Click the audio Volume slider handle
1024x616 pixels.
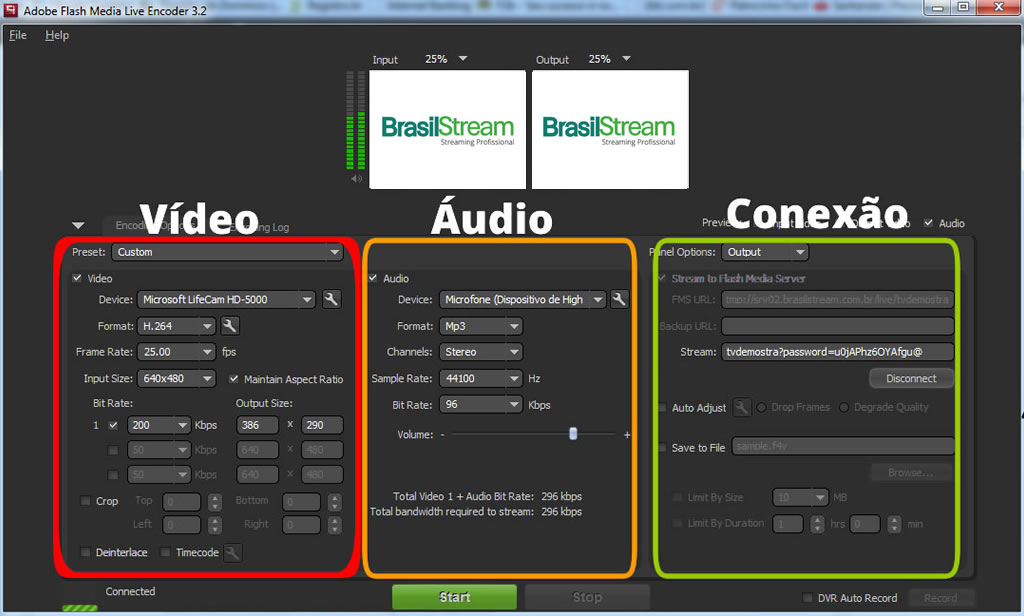coord(573,434)
